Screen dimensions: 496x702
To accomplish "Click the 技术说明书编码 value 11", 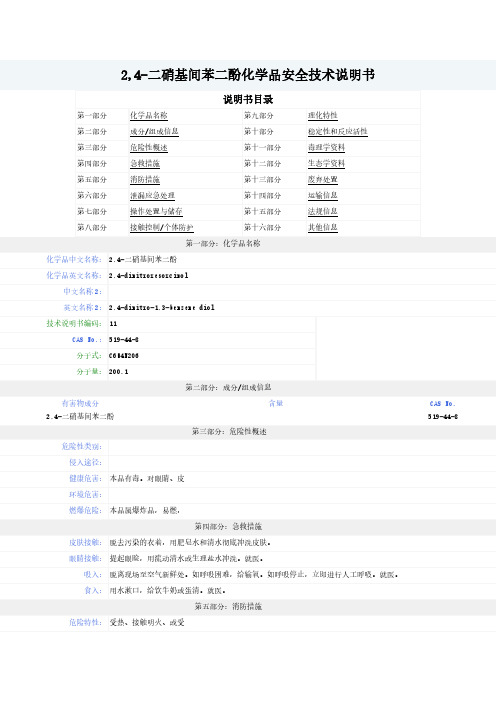I will coord(113,324).
